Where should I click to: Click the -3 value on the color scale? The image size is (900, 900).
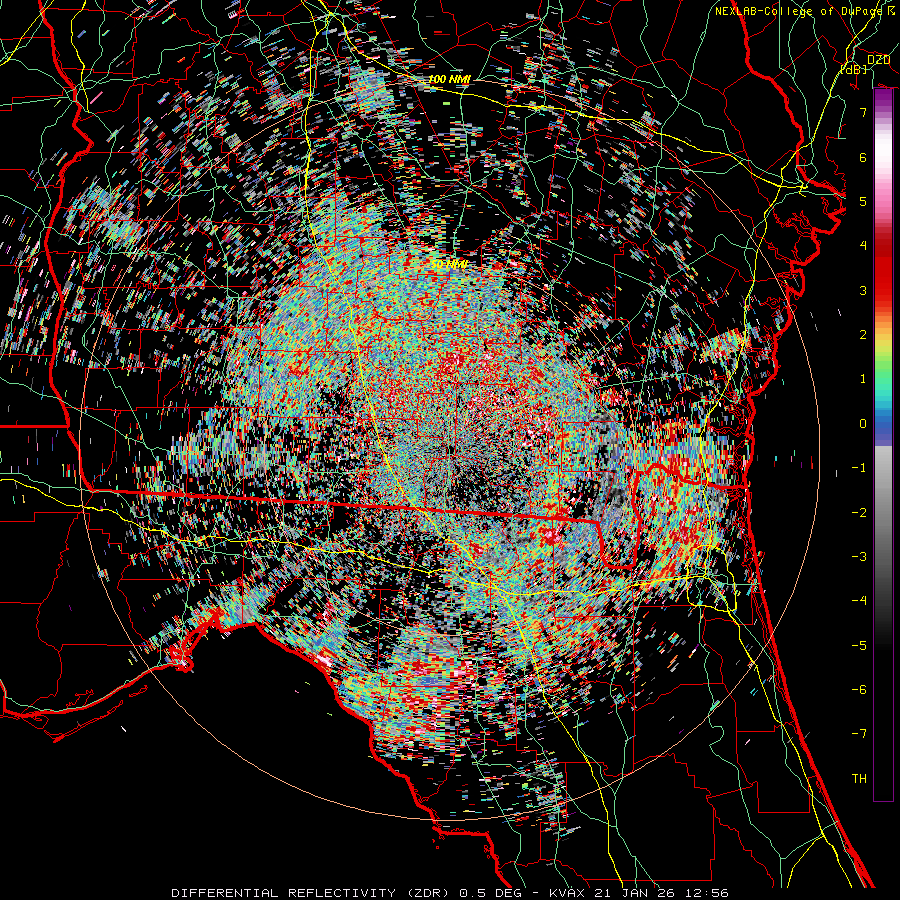coord(859,556)
